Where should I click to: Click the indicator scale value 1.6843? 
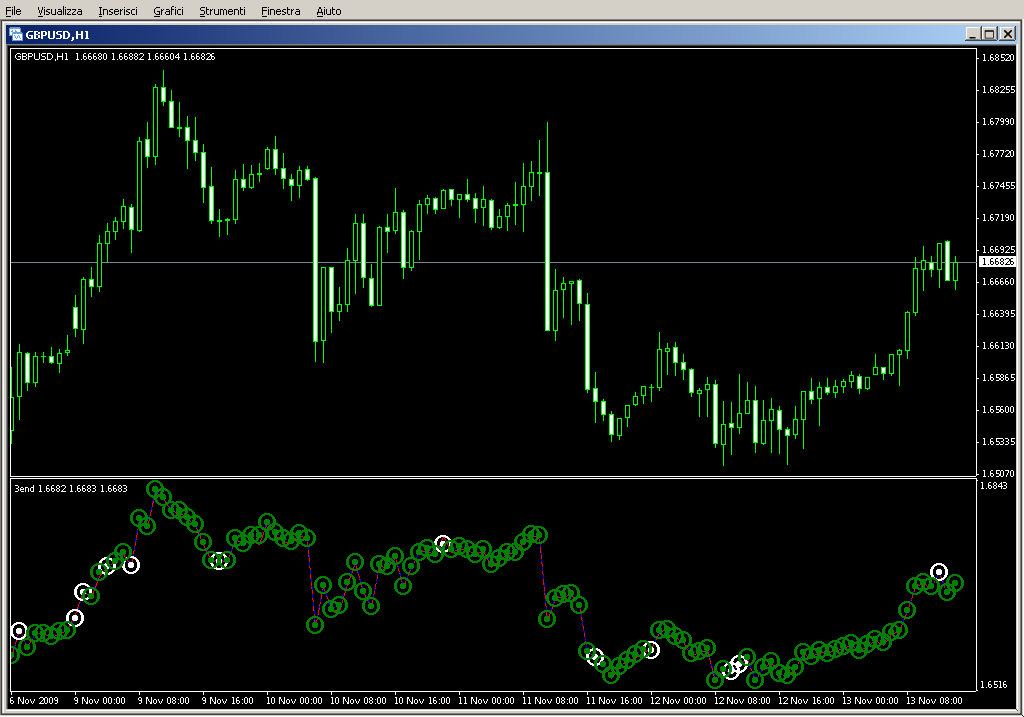(x=995, y=485)
